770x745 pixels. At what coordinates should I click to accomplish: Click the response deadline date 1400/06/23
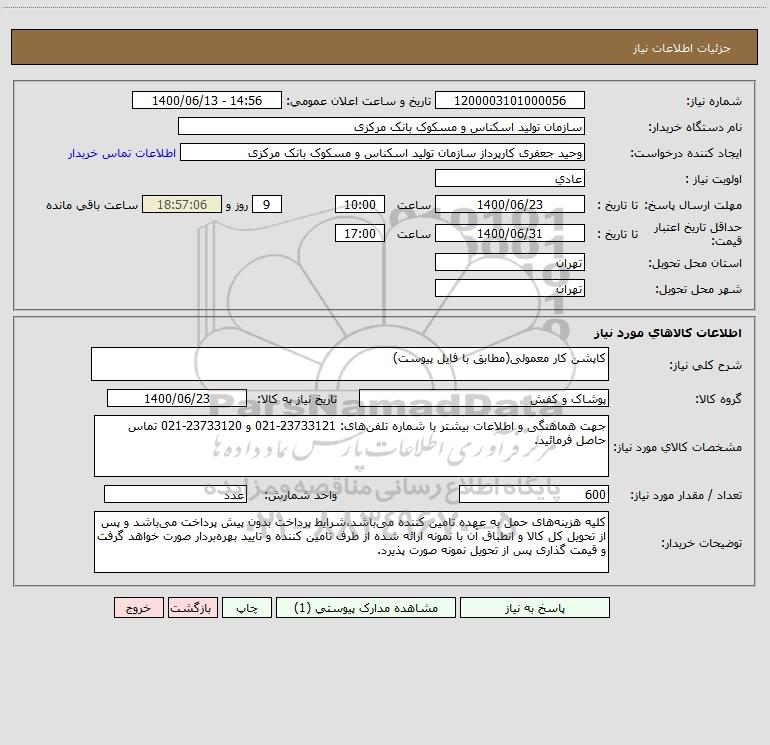point(510,204)
